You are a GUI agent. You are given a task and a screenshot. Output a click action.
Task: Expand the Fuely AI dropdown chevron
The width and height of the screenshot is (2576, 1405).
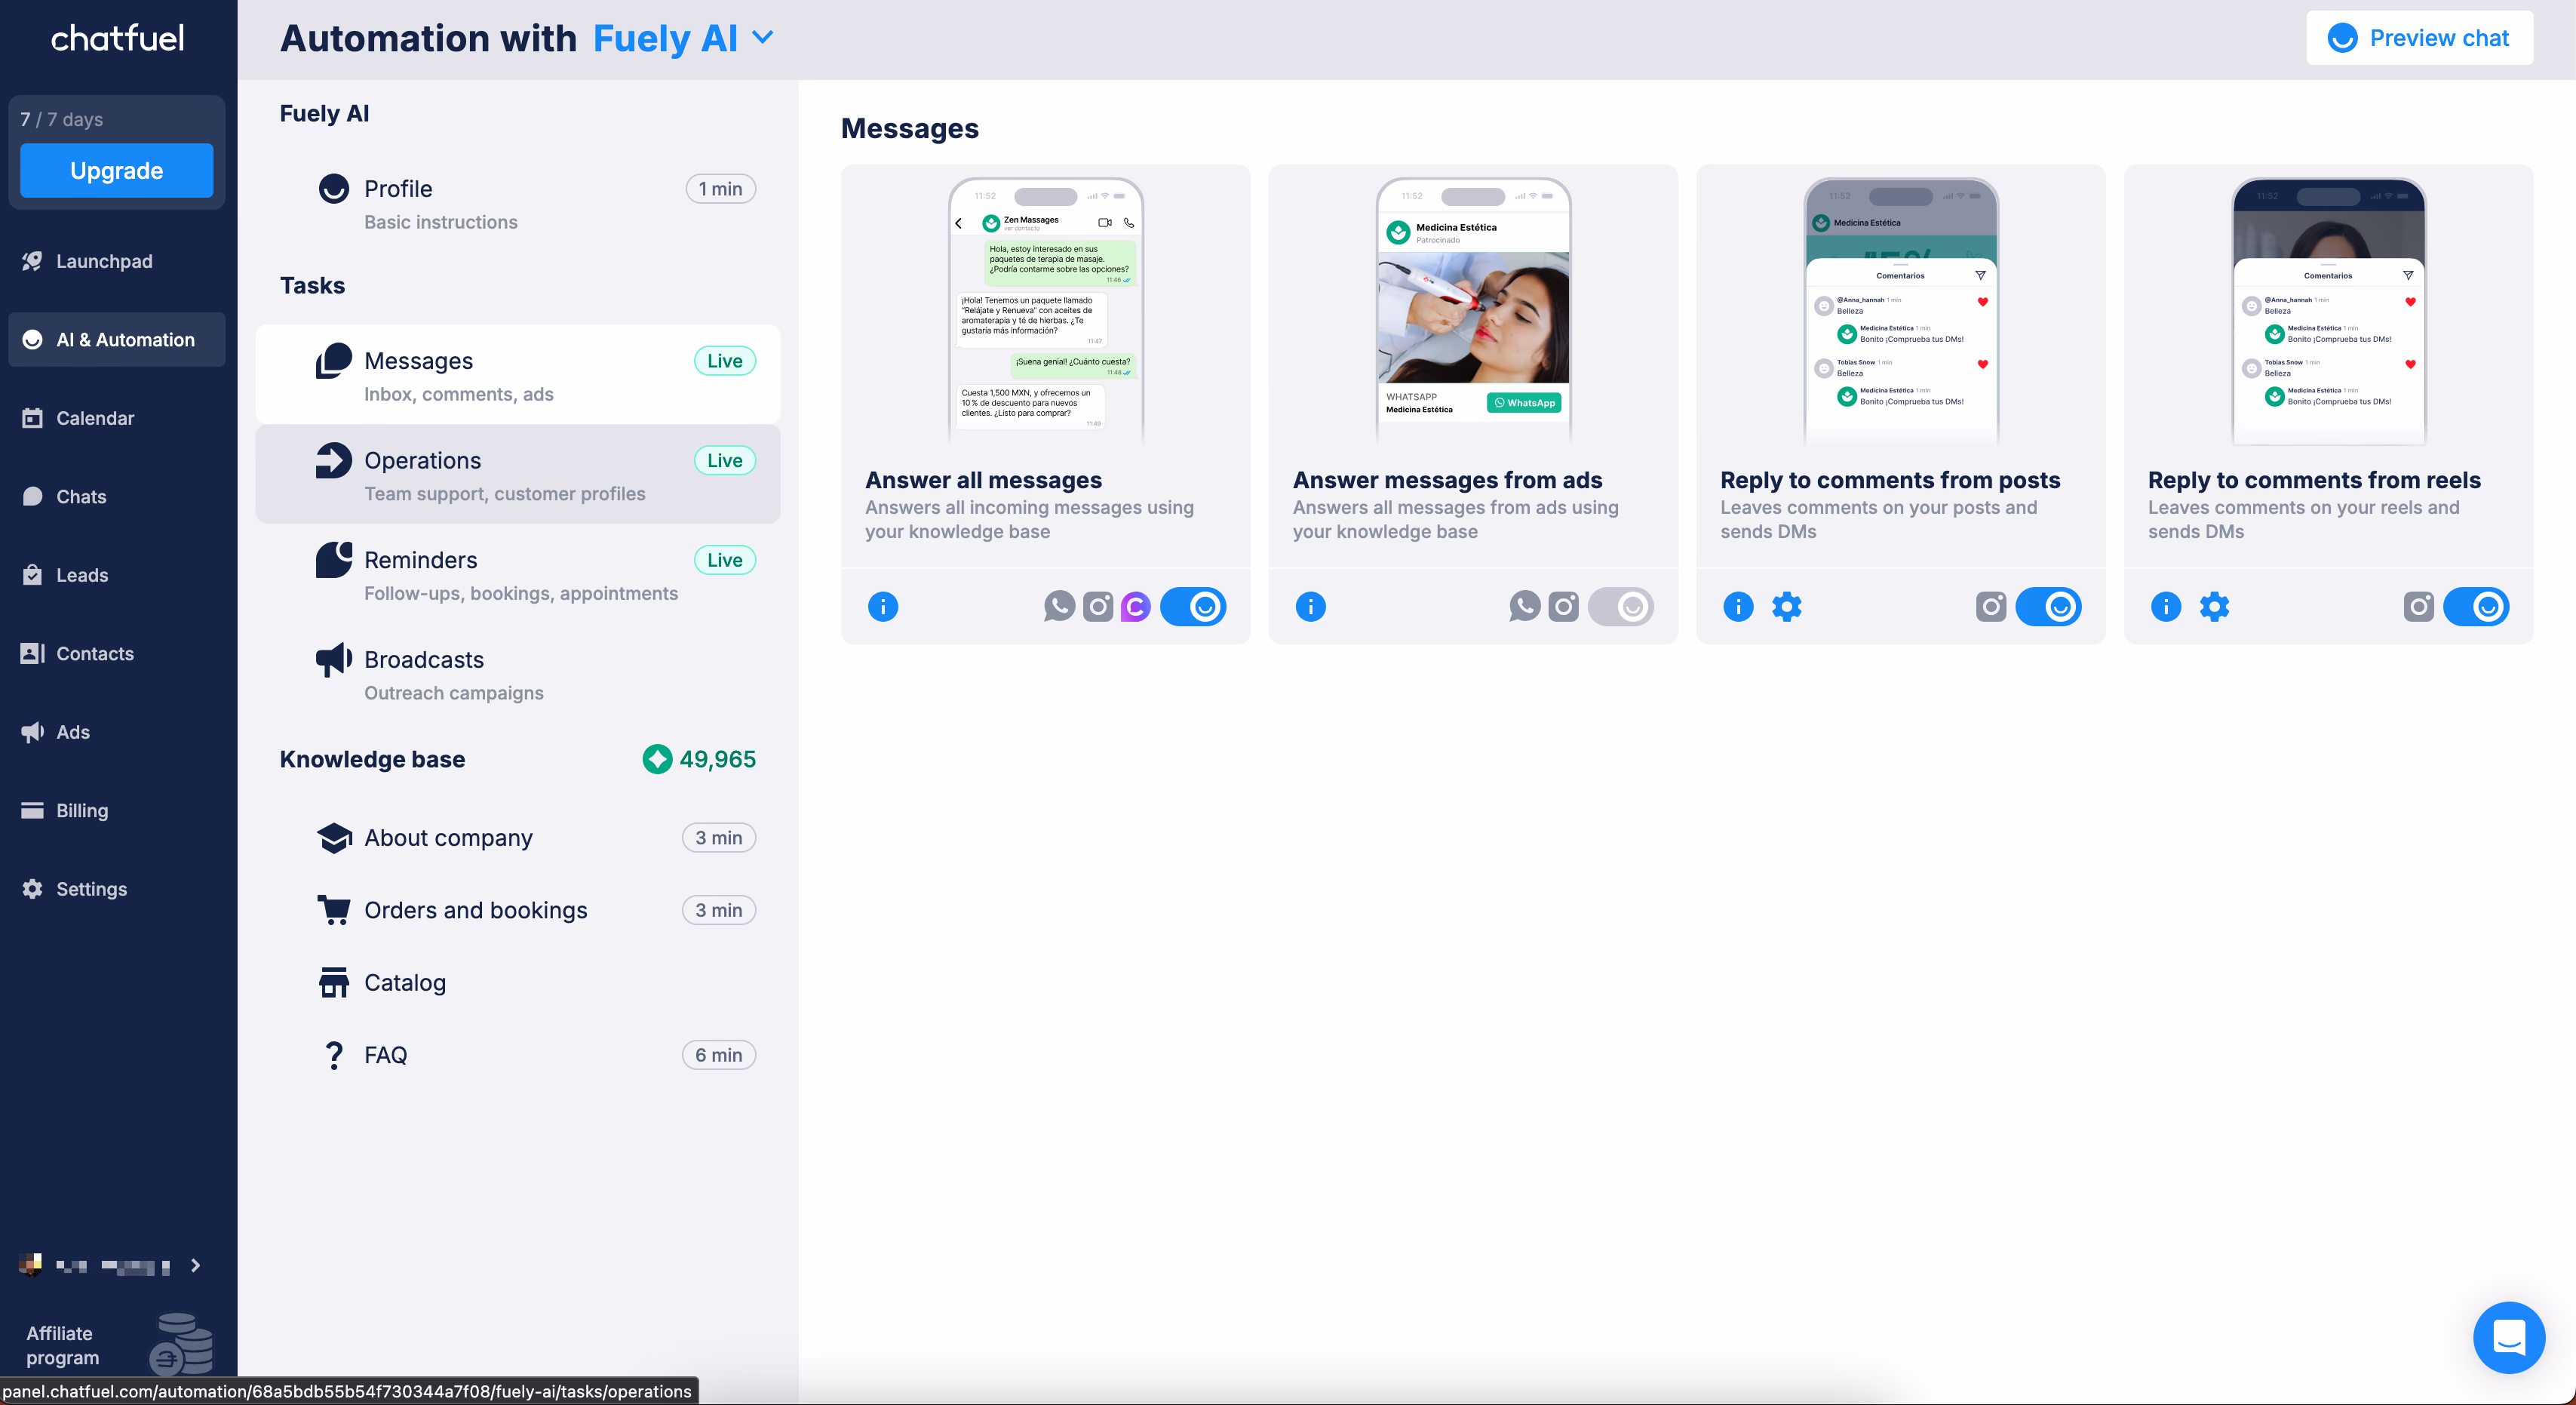click(763, 38)
